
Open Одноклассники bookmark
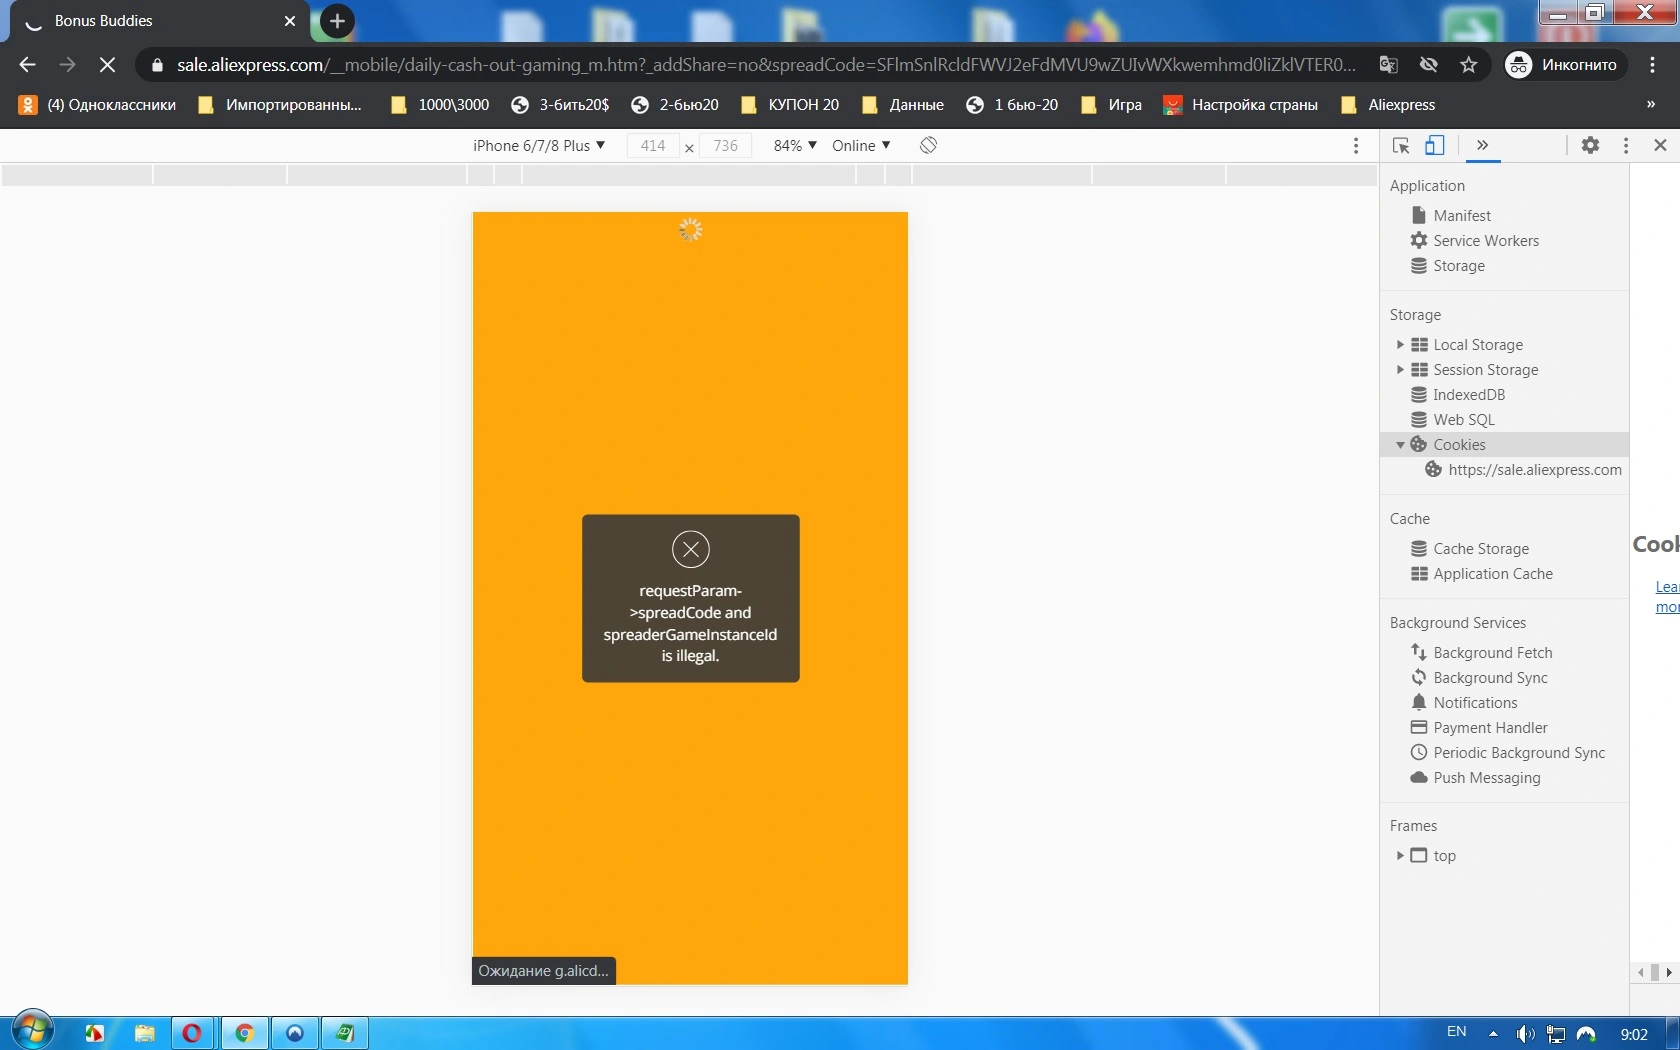(97, 105)
